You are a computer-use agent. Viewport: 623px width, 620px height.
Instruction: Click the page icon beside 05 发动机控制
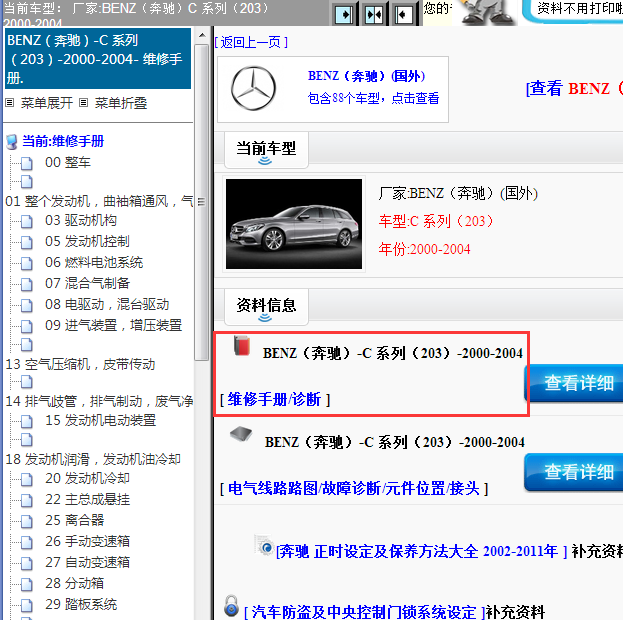[x=27, y=242]
